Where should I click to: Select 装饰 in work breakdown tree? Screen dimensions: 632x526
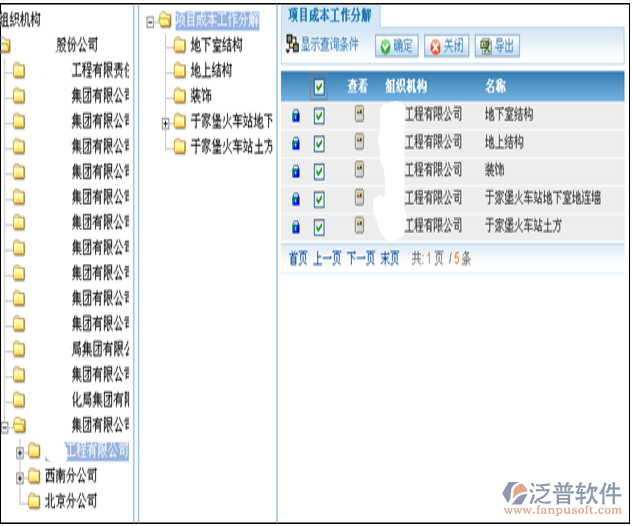coord(201,96)
